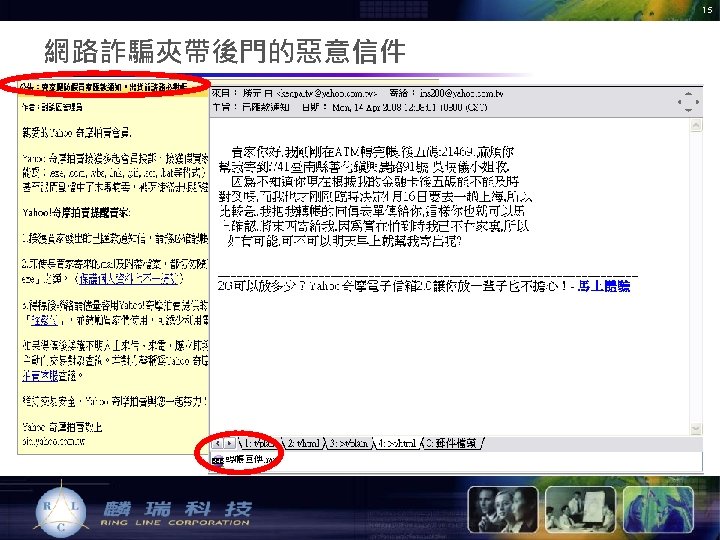Follow the blue bracketed link in point 3
The image size is (720, 540).
(44, 321)
